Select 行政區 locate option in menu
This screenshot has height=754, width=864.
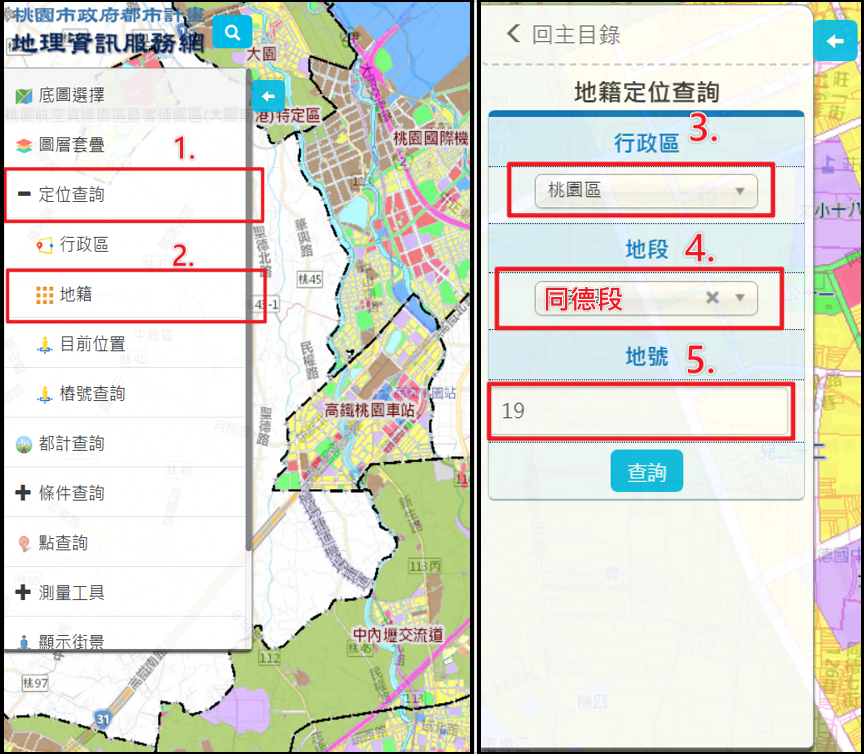click(83, 245)
